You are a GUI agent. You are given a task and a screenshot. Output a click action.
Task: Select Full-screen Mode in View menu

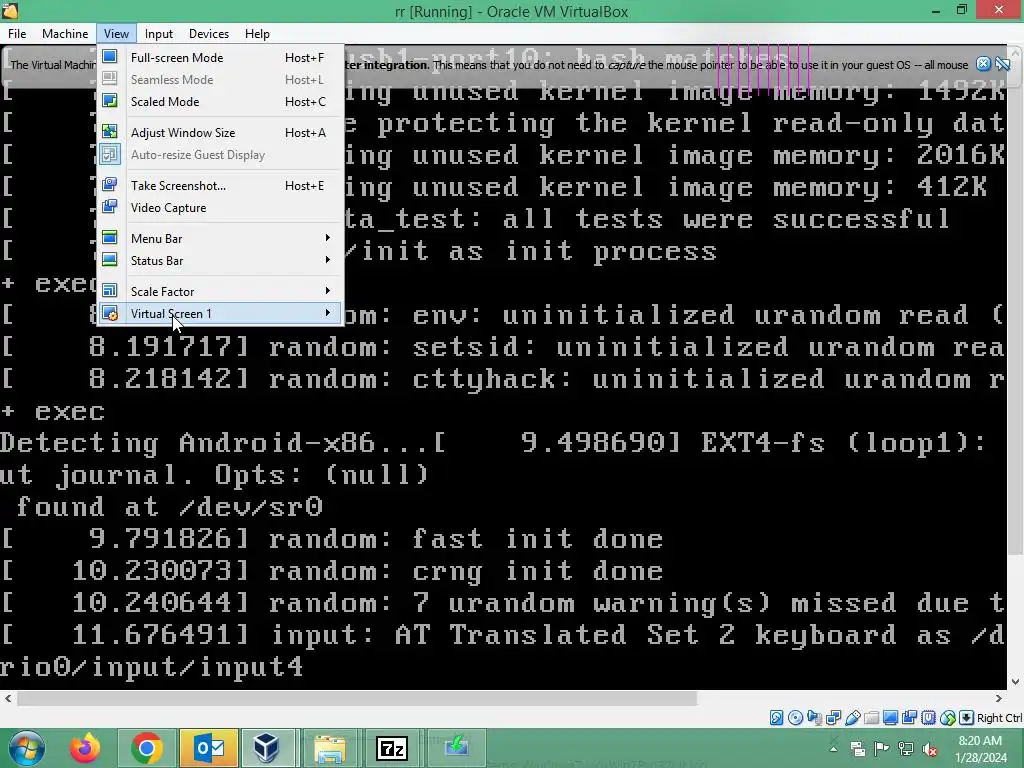pyautogui.click(x=220, y=57)
